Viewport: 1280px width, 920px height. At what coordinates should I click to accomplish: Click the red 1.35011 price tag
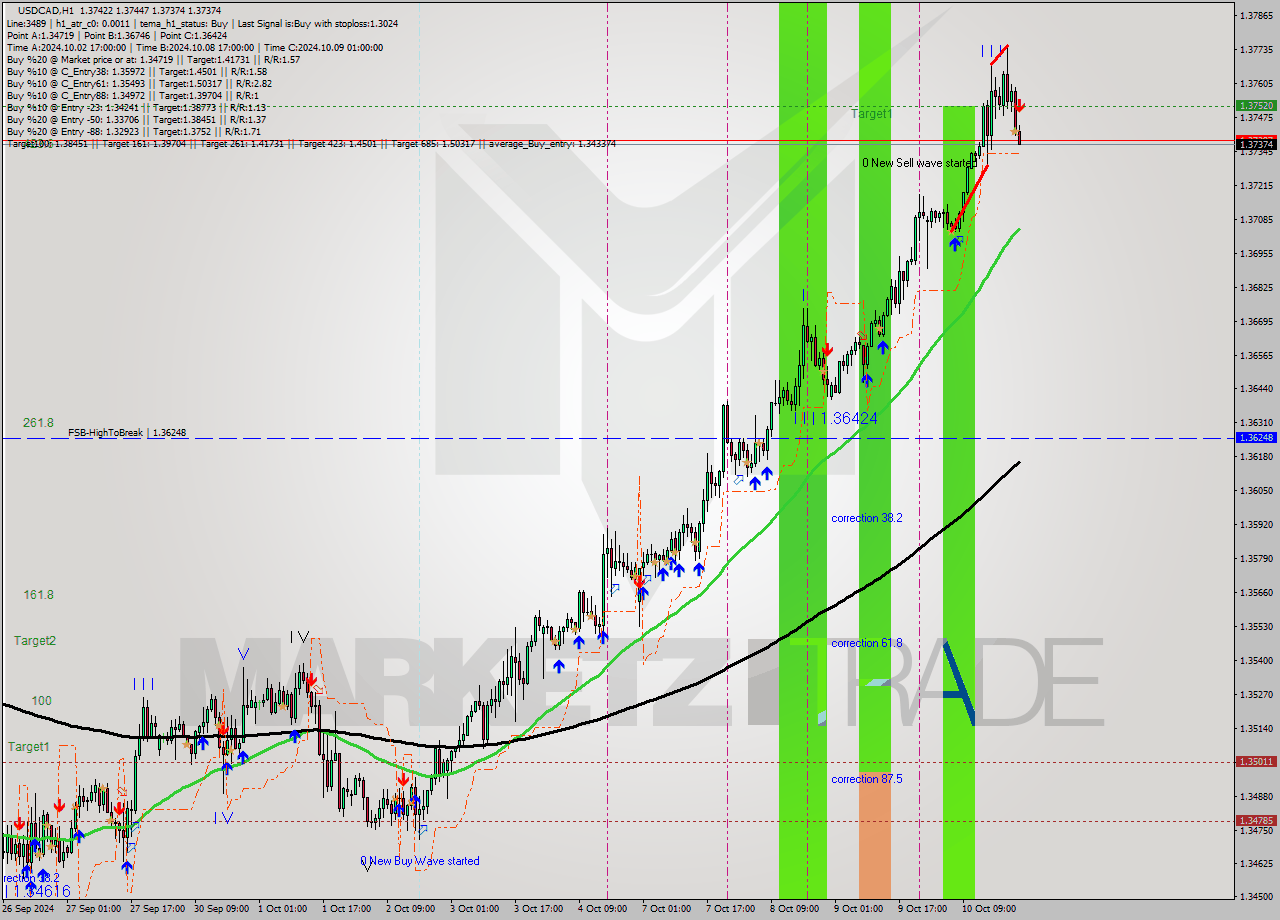click(1256, 762)
